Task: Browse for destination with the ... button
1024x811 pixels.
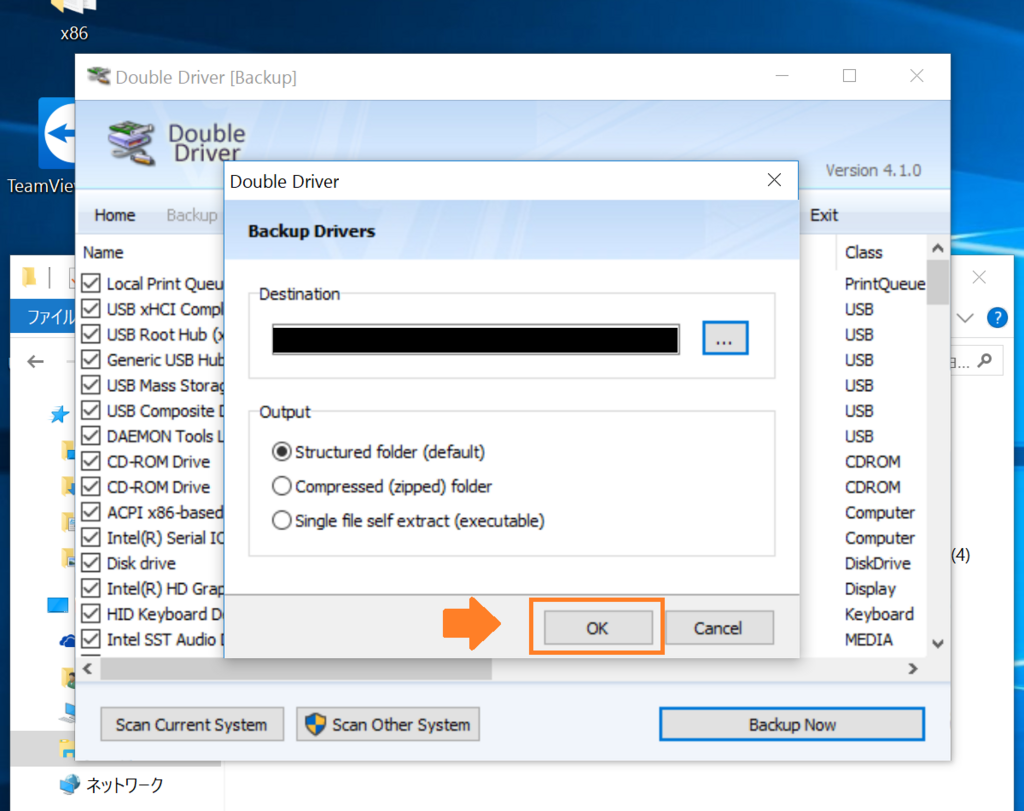Action: coord(725,338)
